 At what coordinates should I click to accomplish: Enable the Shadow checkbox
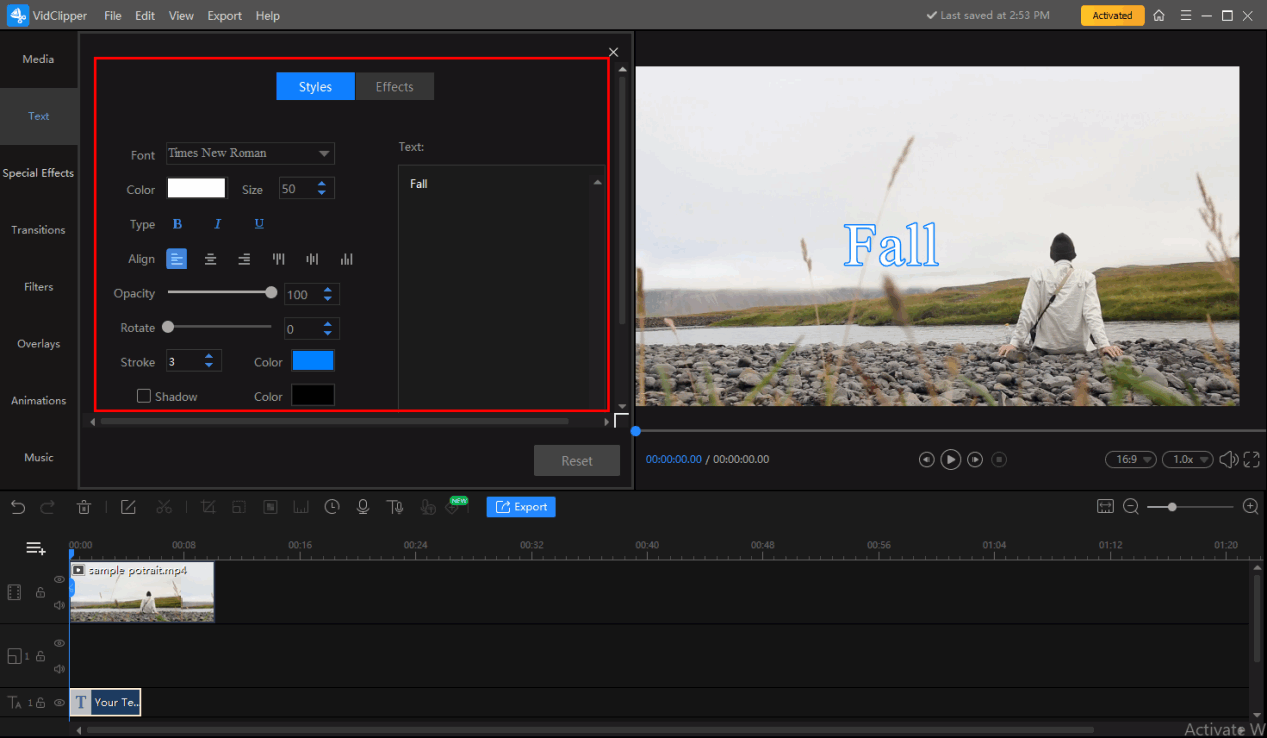(144, 396)
